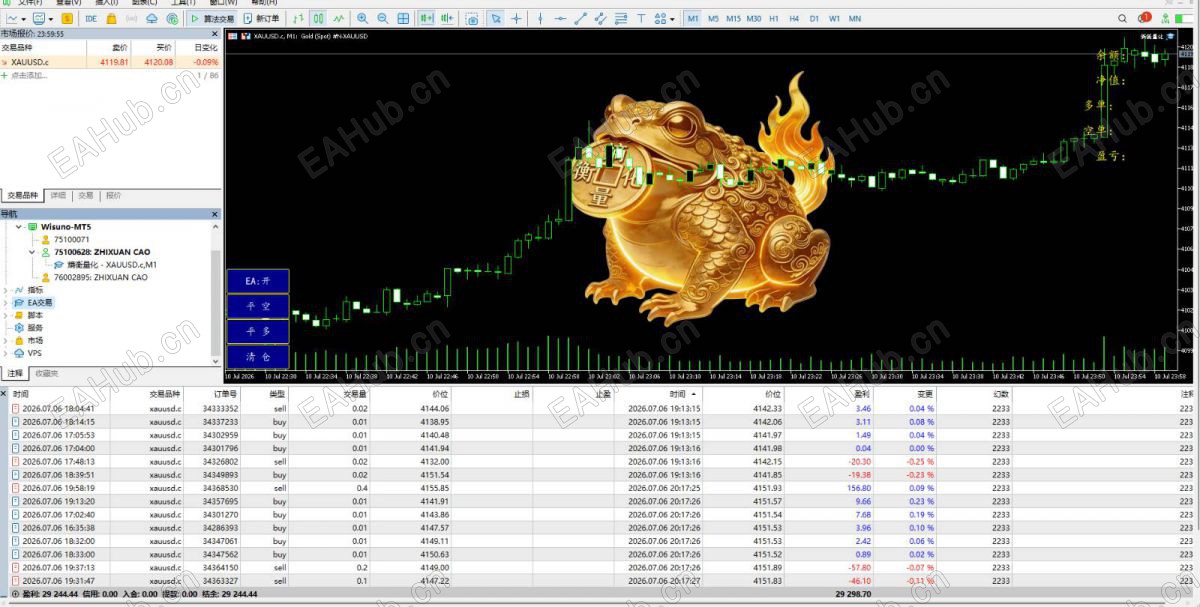
Task: Switch to D1 timeframe
Action: point(814,18)
